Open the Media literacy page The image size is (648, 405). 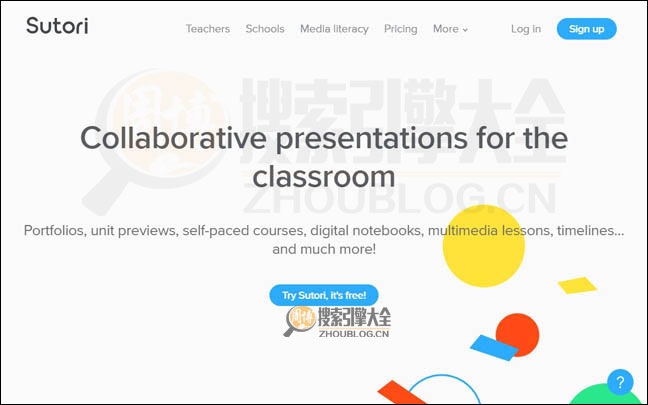pos(334,29)
